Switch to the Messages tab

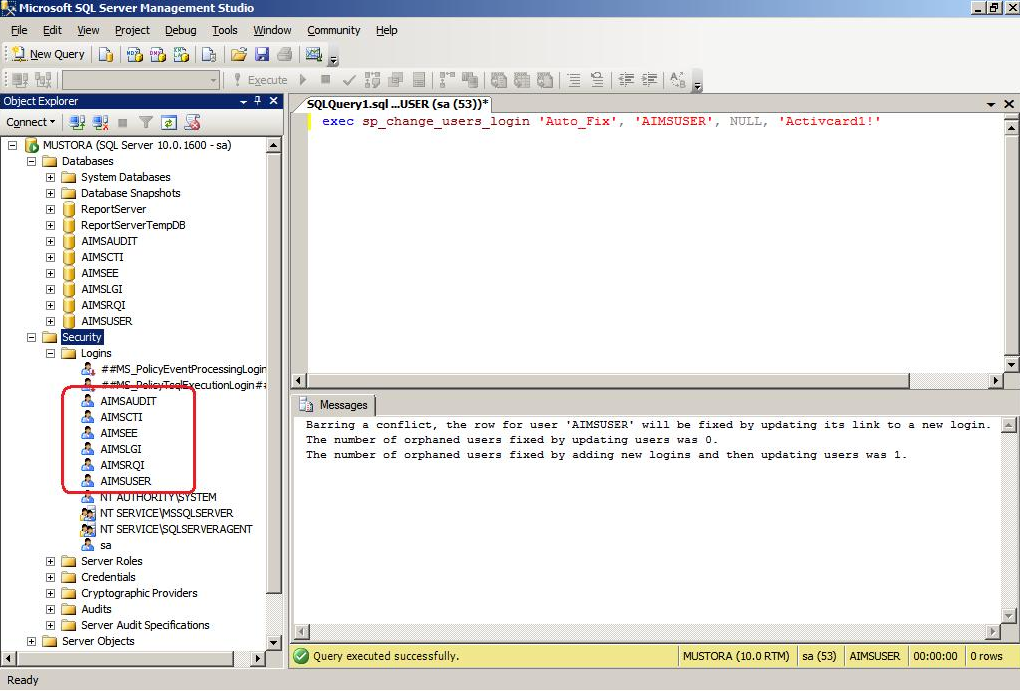(x=336, y=406)
